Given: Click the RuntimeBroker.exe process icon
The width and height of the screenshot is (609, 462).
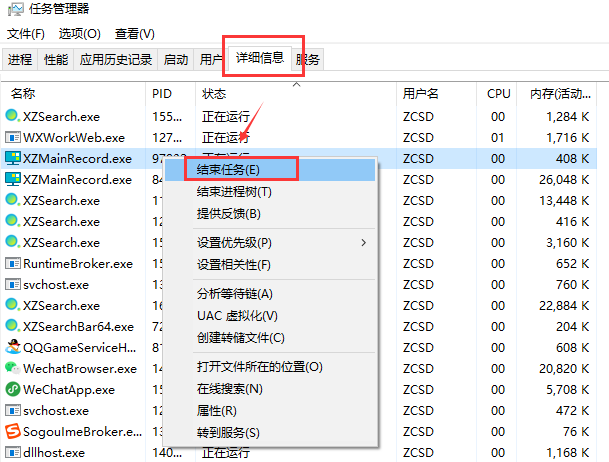Looking at the screenshot, I should click(x=12, y=264).
